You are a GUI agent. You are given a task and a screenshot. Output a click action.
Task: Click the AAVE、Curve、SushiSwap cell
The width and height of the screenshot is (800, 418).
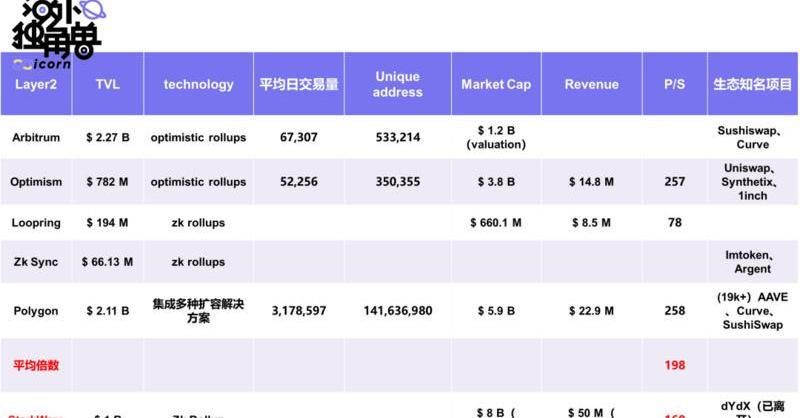click(x=753, y=311)
